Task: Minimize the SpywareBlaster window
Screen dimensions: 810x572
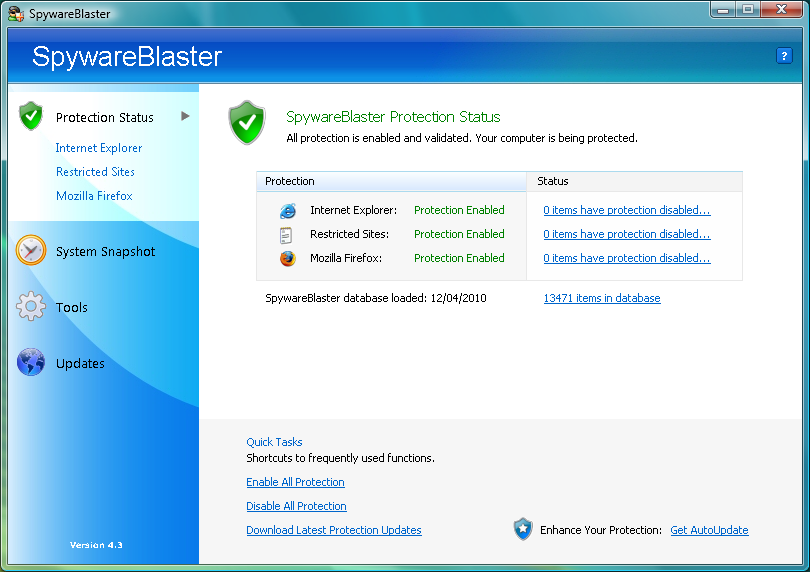Action: pos(723,10)
